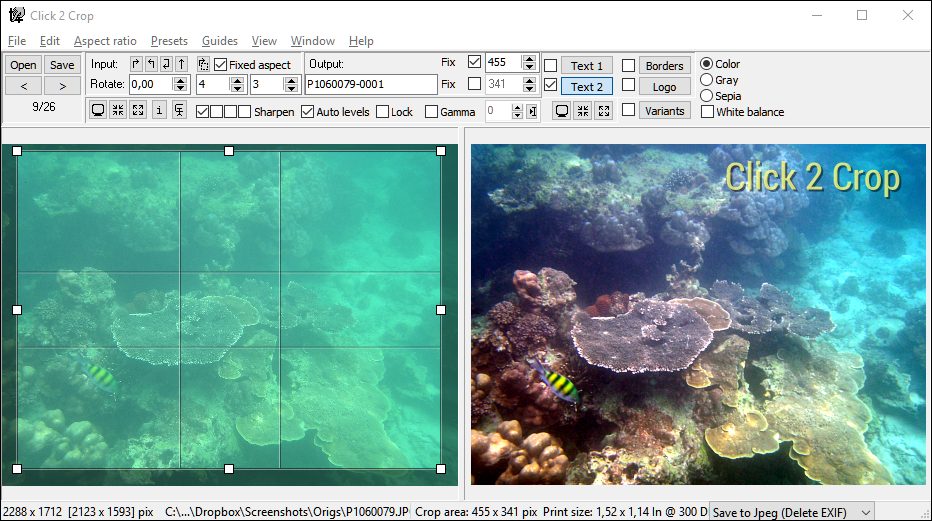Viewport: 932px width, 521px height.
Task: Enable the checkbox beside Borders
Action: click(628, 65)
